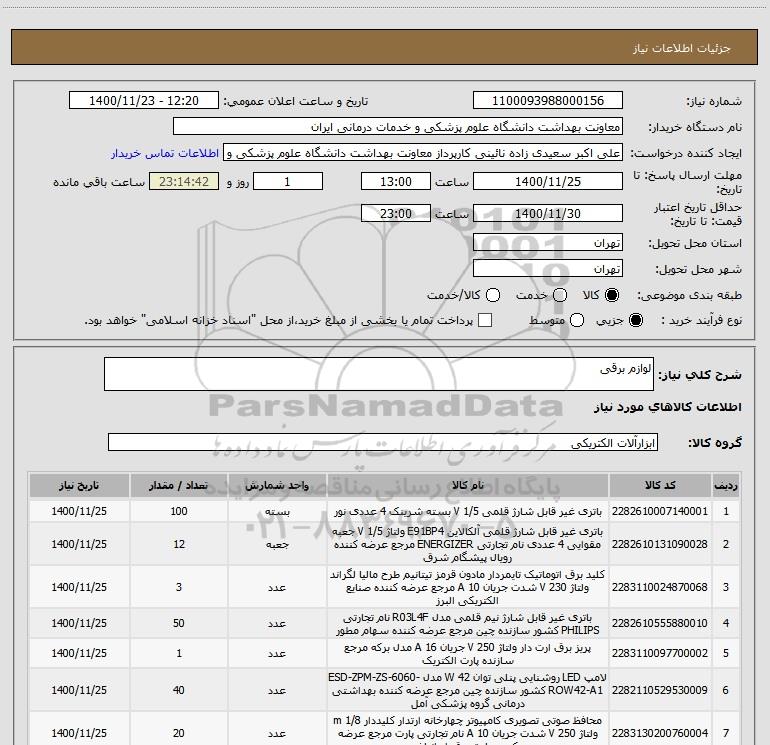Click product code 2282610131090028

pos(660,544)
